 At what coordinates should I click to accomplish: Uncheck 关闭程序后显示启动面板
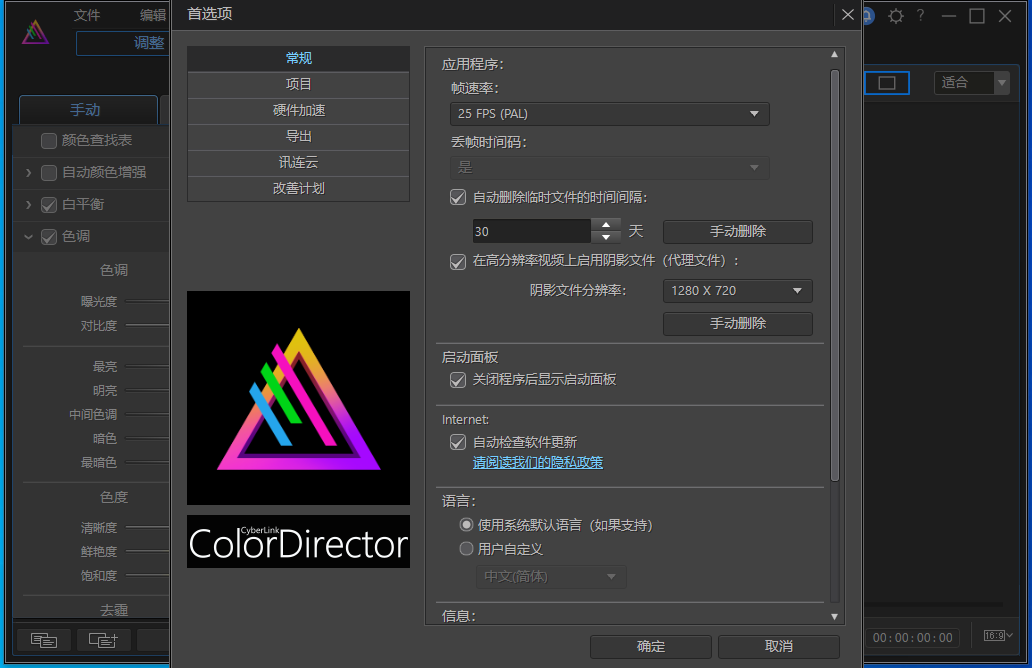pyautogui.click(x=458, y=380)
